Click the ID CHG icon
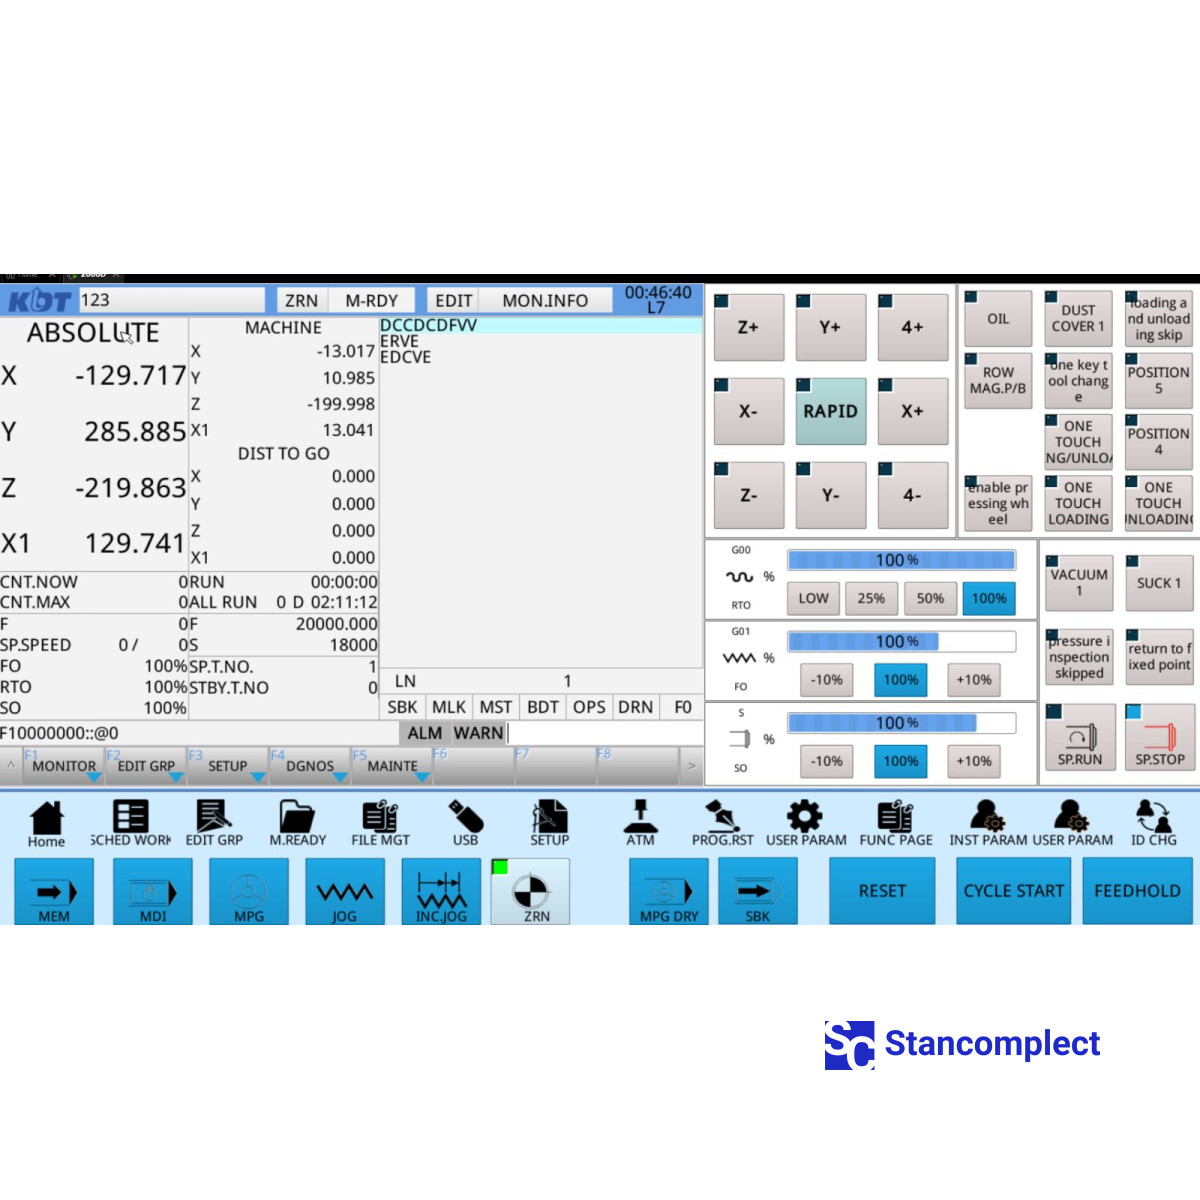This screenshot has height=1200, width=1200. 1153,824
